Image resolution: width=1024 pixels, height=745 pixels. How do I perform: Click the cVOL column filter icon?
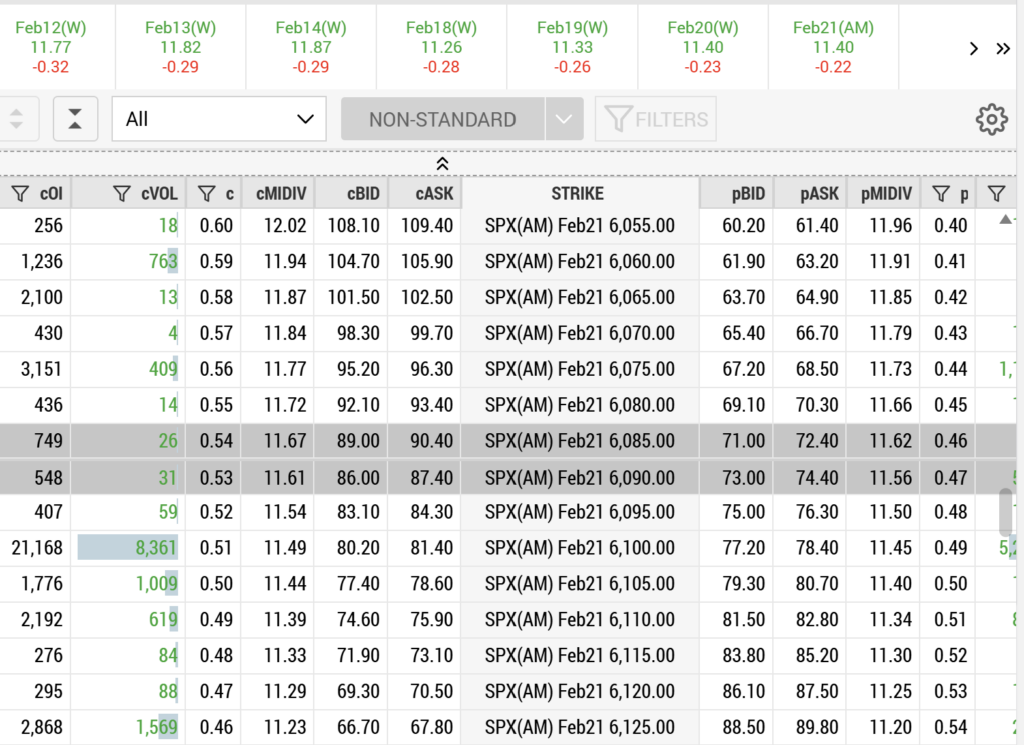(121, 194)
